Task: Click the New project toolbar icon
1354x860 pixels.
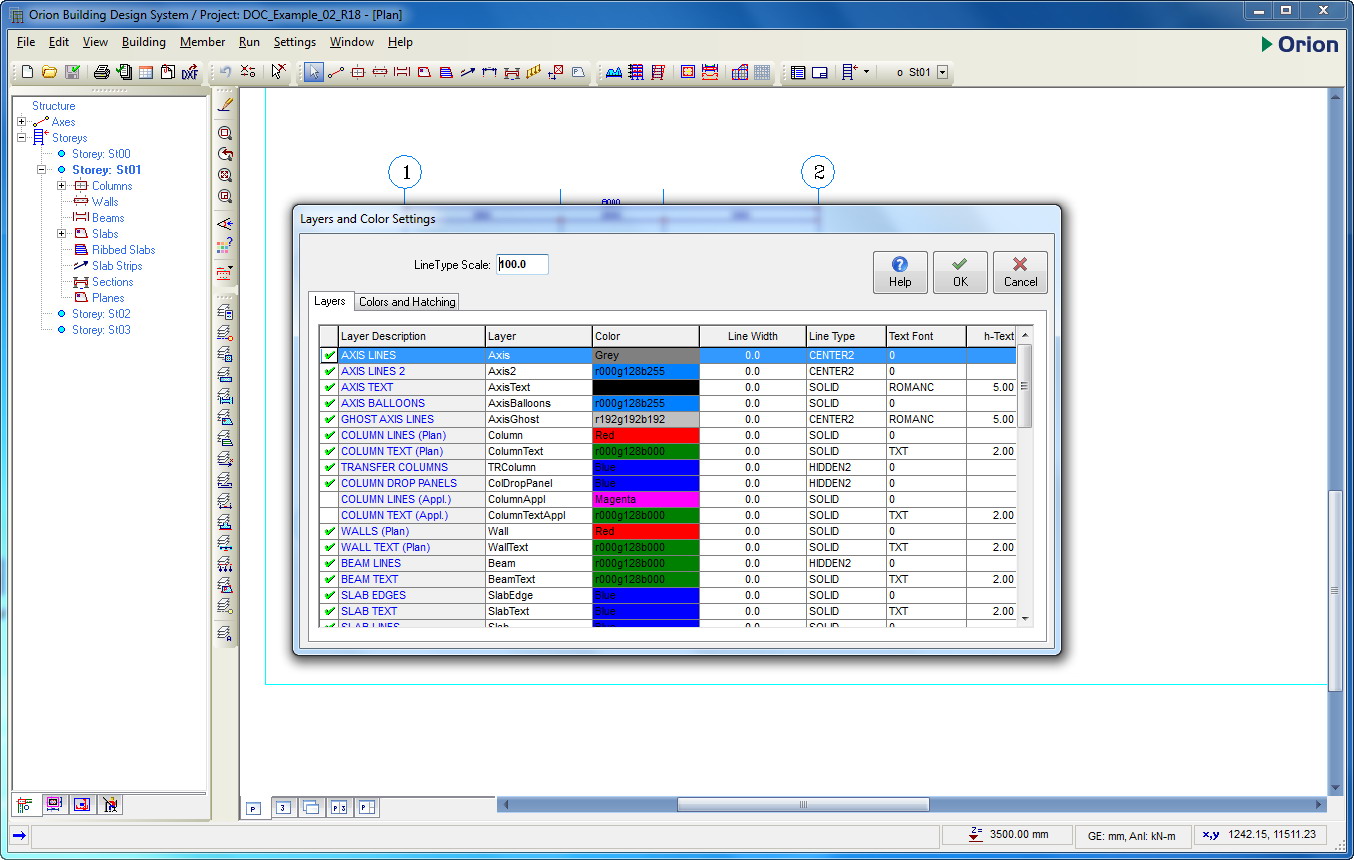Action: coord(27,72)
